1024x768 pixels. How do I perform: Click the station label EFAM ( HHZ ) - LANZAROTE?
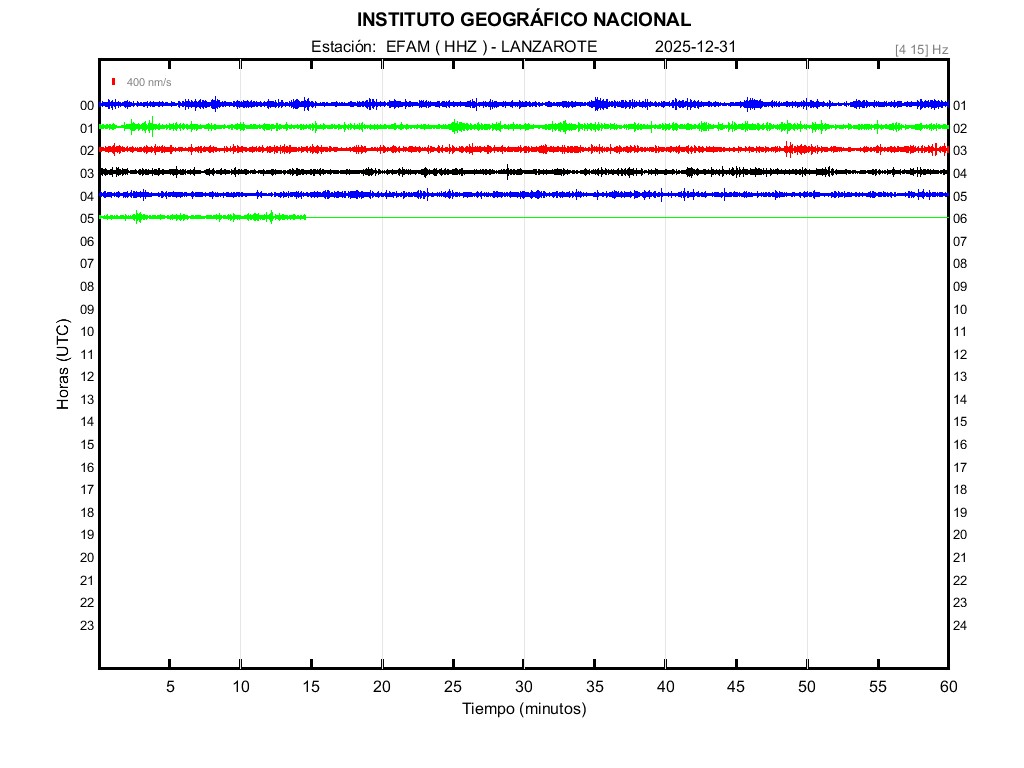tap(454, 47)
